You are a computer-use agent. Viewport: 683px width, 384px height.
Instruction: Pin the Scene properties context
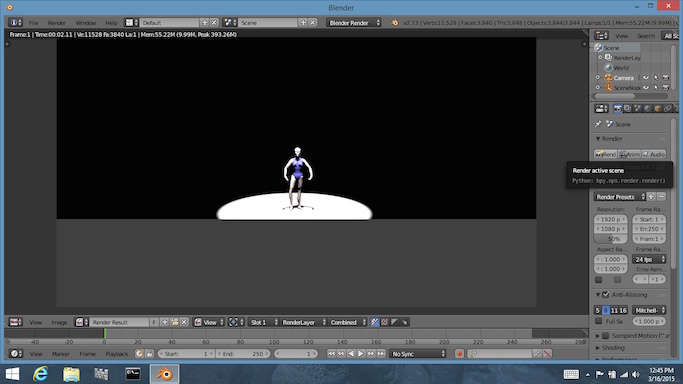pyautogui.click(x=598, y=124)
